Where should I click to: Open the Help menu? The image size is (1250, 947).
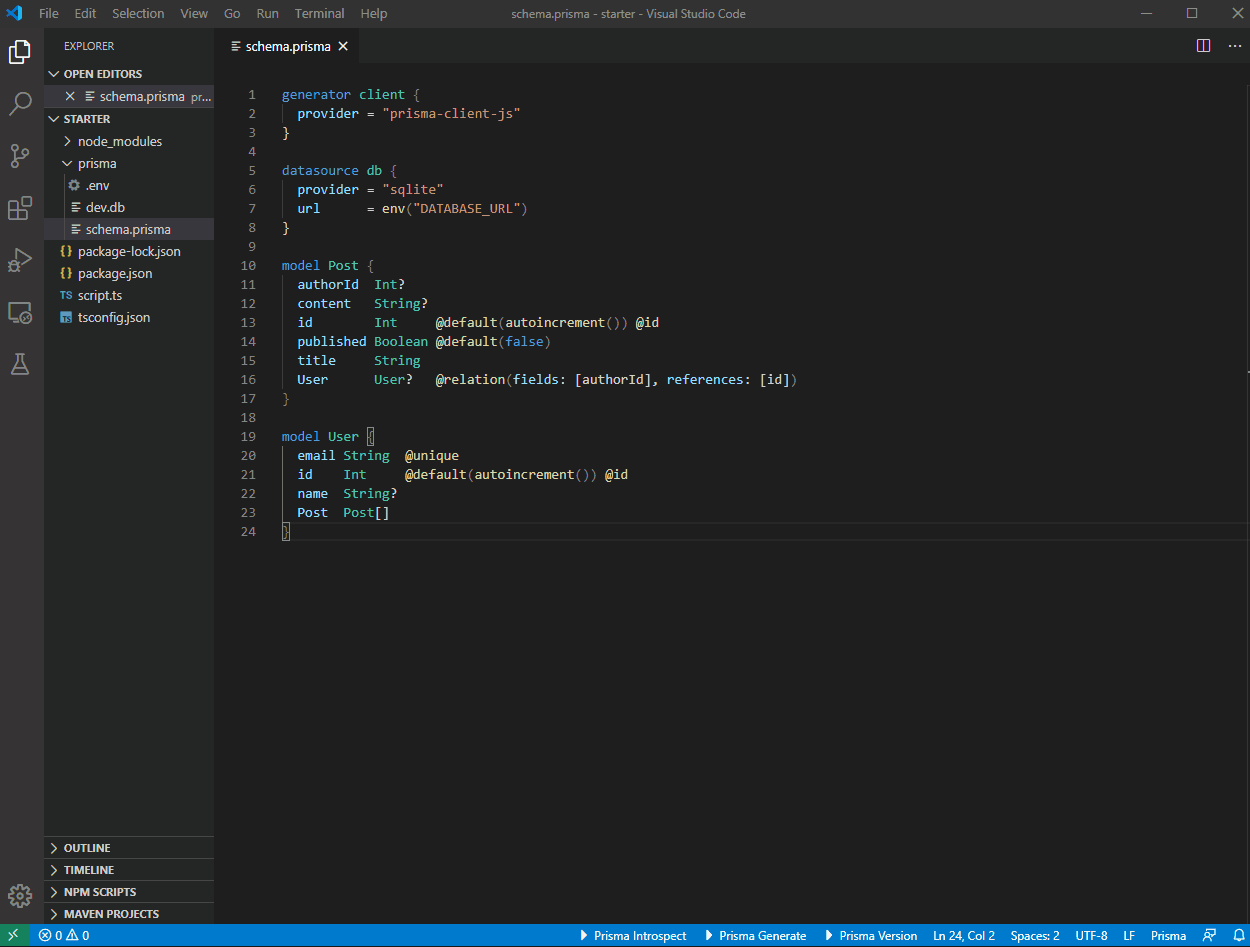374,14
